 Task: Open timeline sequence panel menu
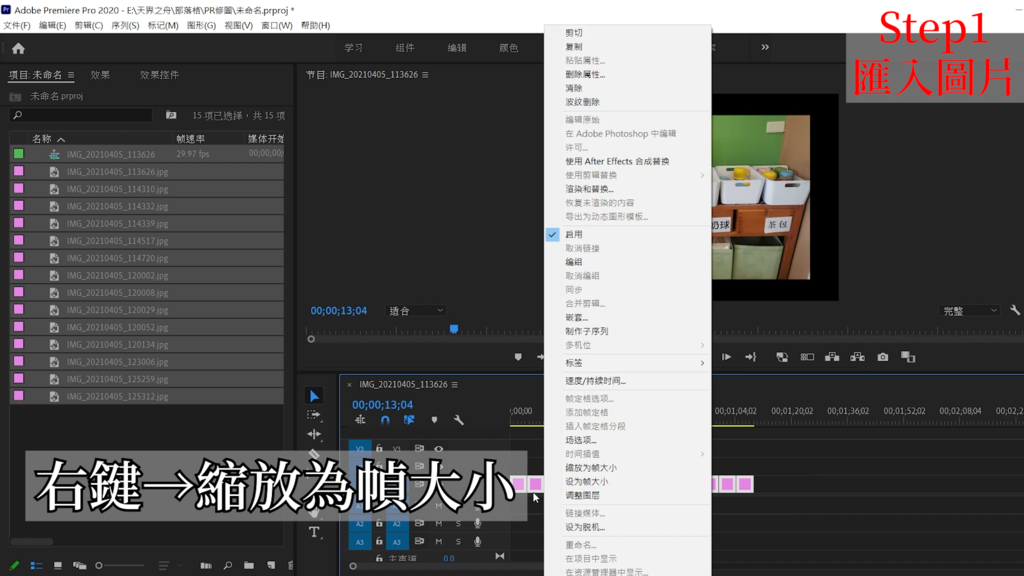point(455,385)
